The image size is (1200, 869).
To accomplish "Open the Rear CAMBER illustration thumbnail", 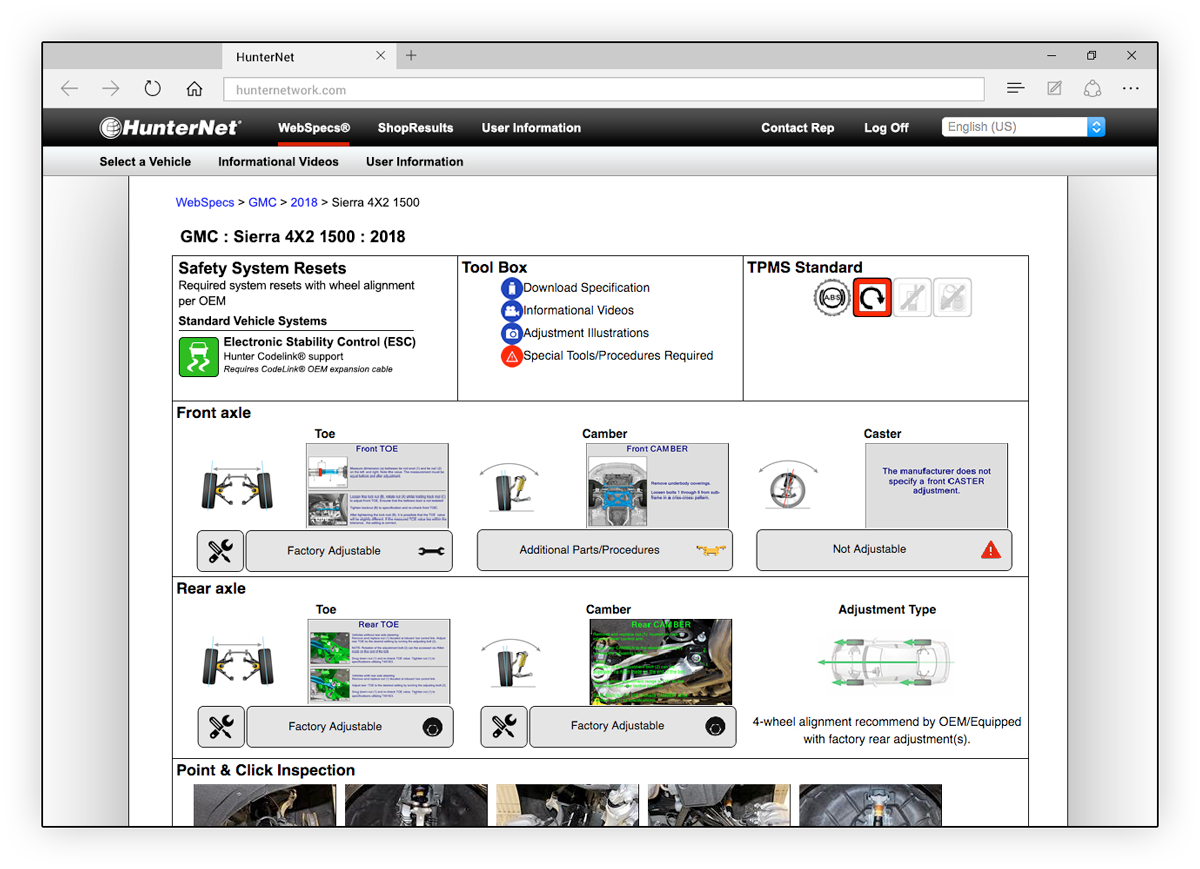I will [661, 662].
